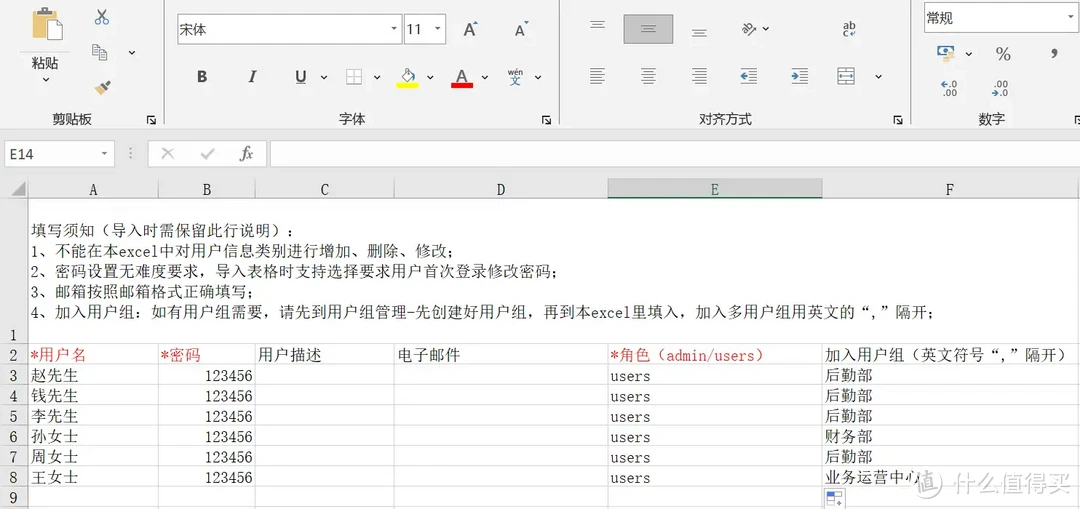Image resolution: width=1080 pixels, height=509 pixels.
Task: Select column E header
Action: pyautogui.click(x=714, y=189)
